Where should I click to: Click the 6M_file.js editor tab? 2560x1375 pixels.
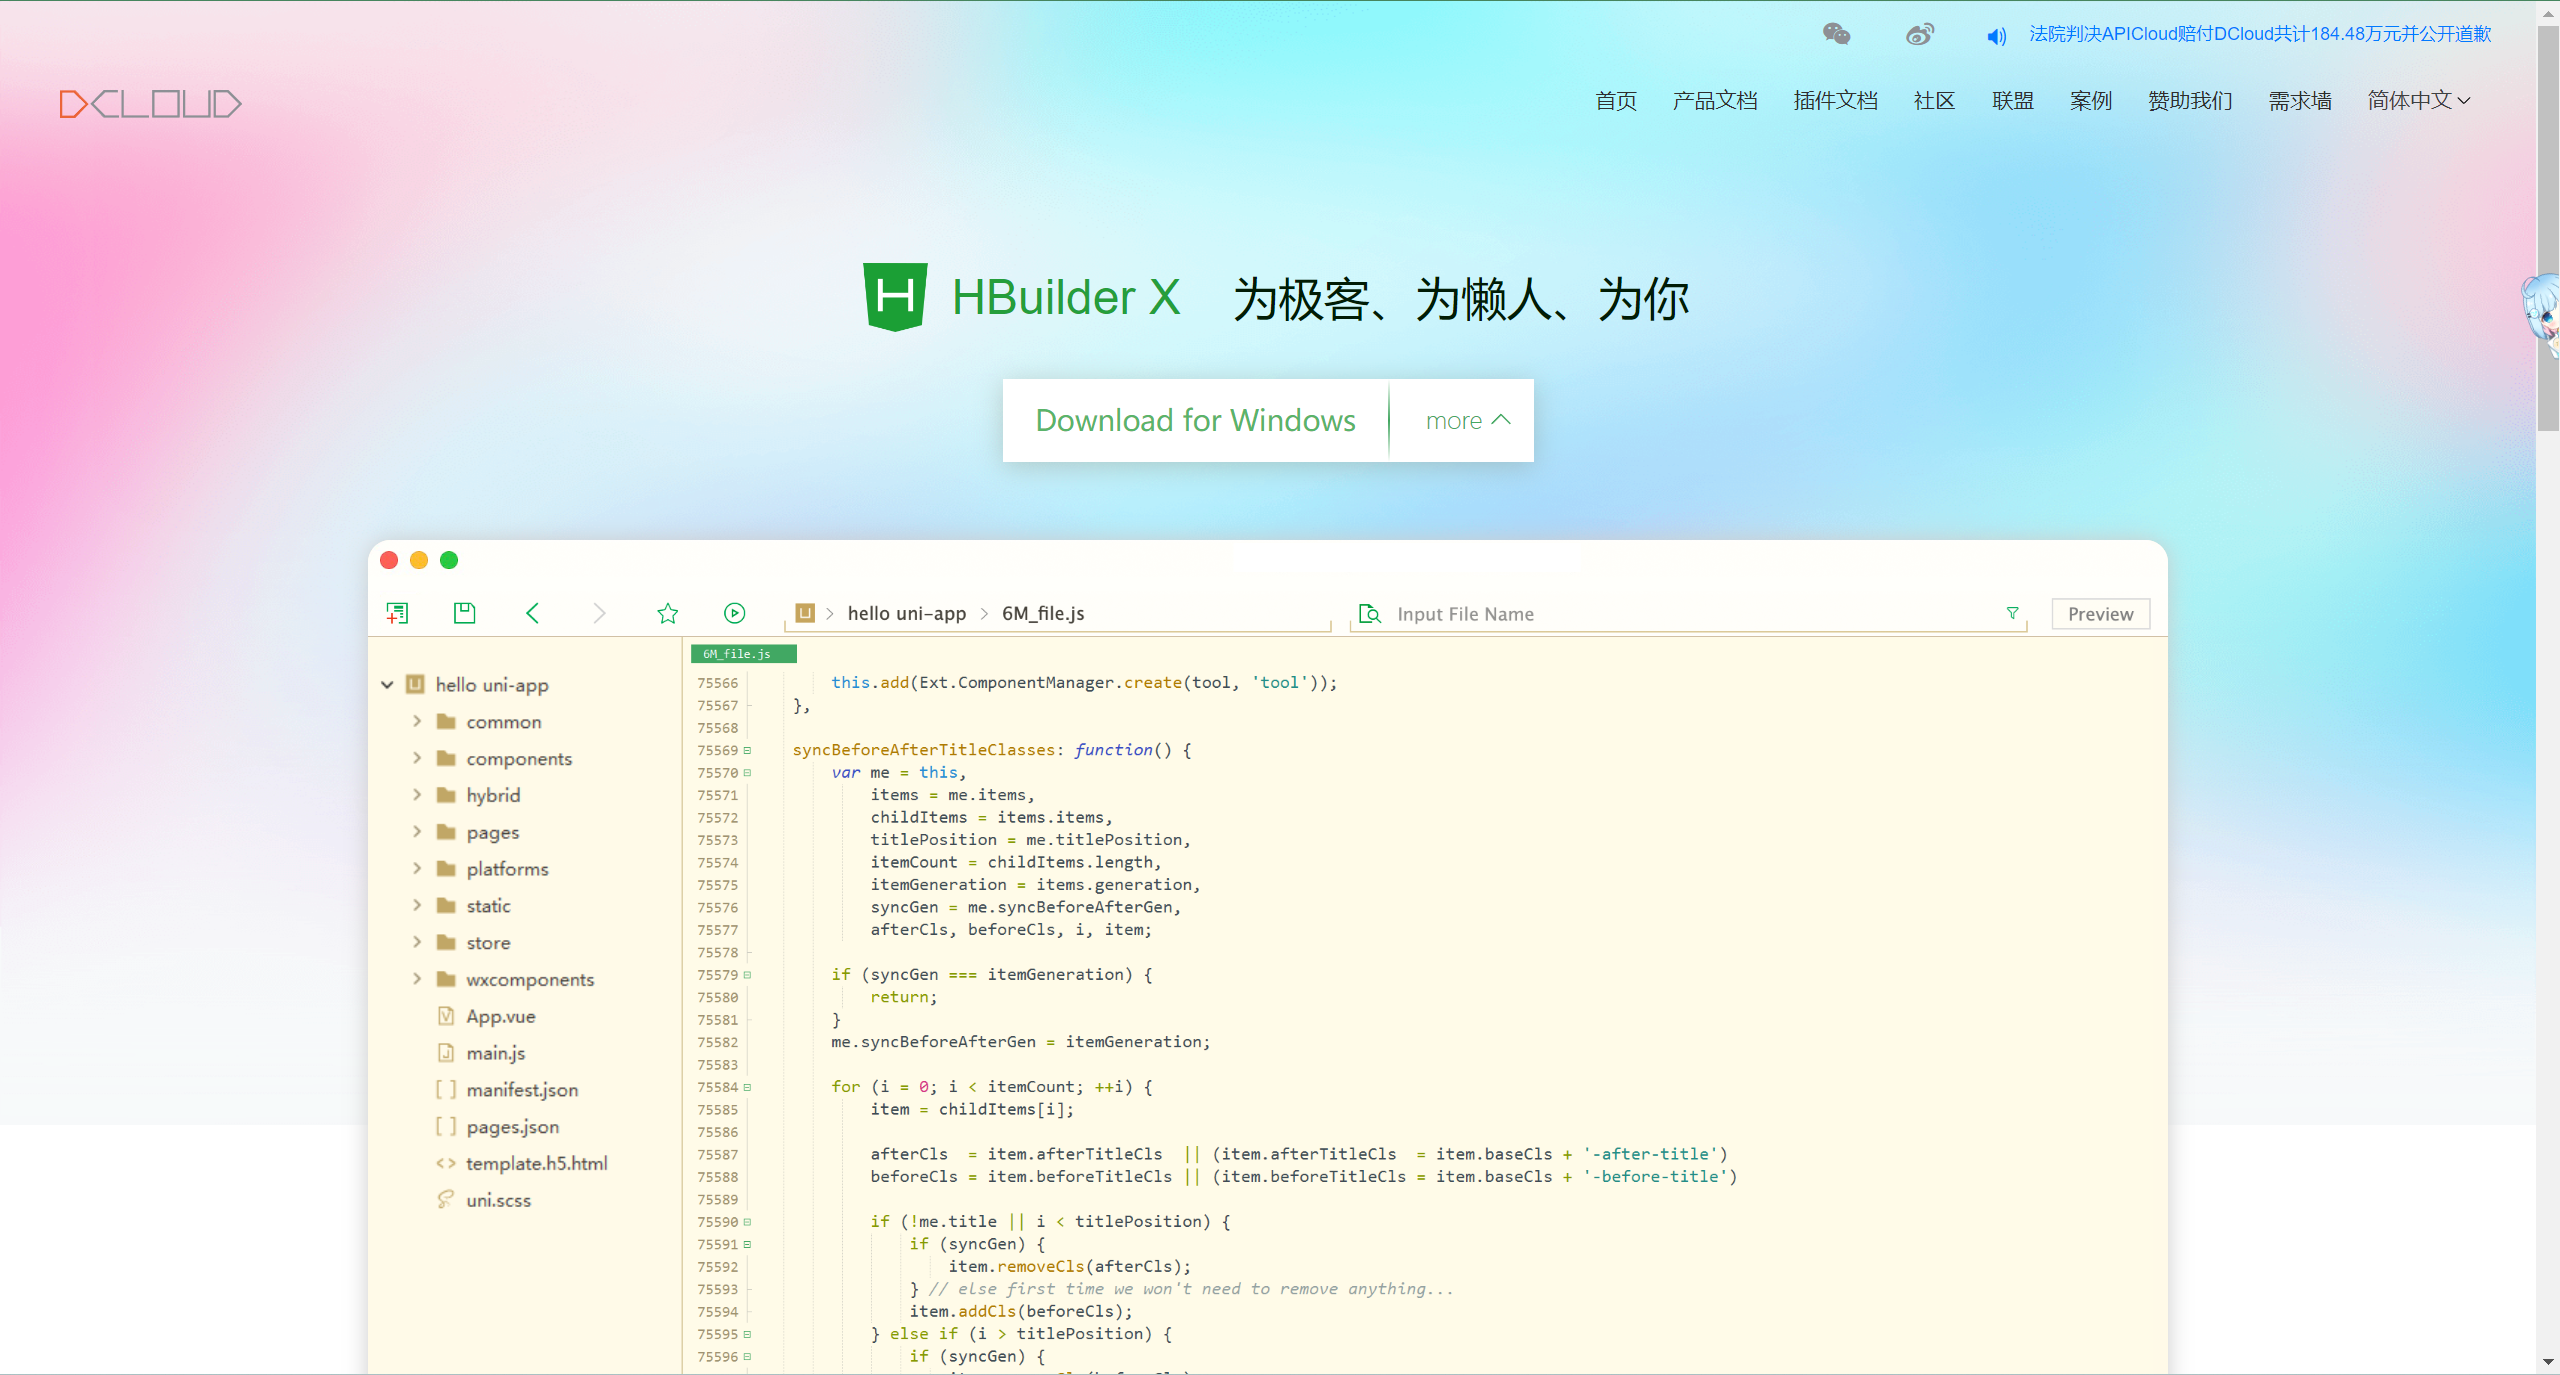point(742,653)
